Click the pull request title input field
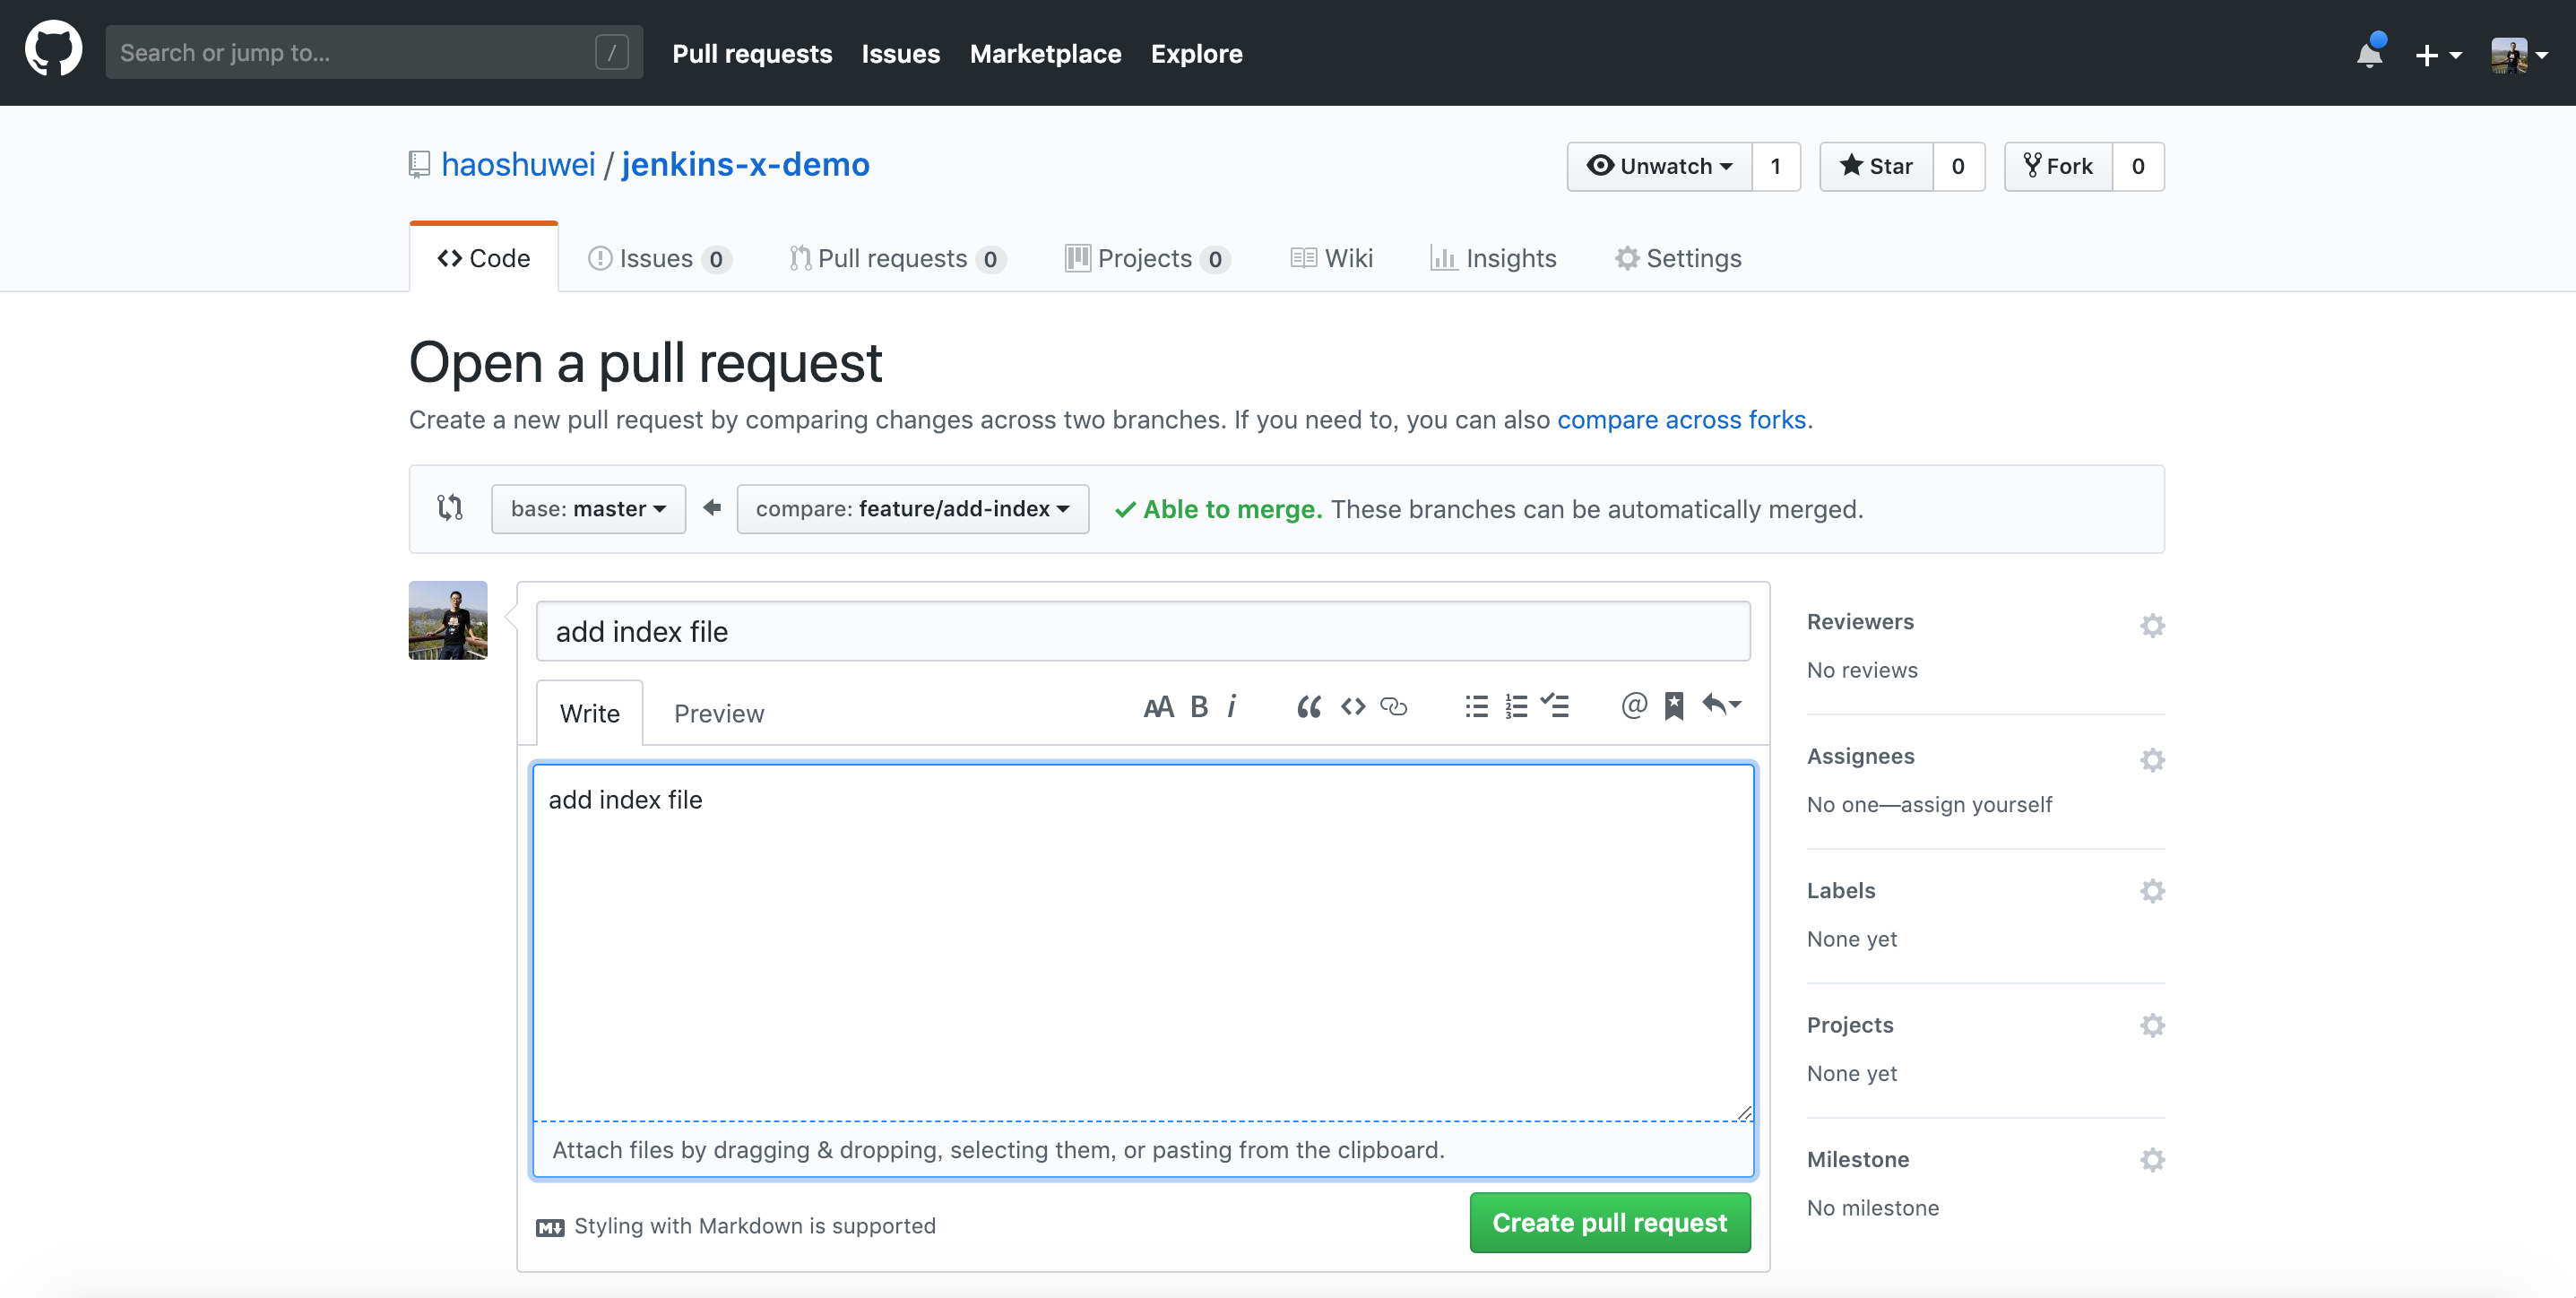2576x1298 pixels. point(1143,629)
